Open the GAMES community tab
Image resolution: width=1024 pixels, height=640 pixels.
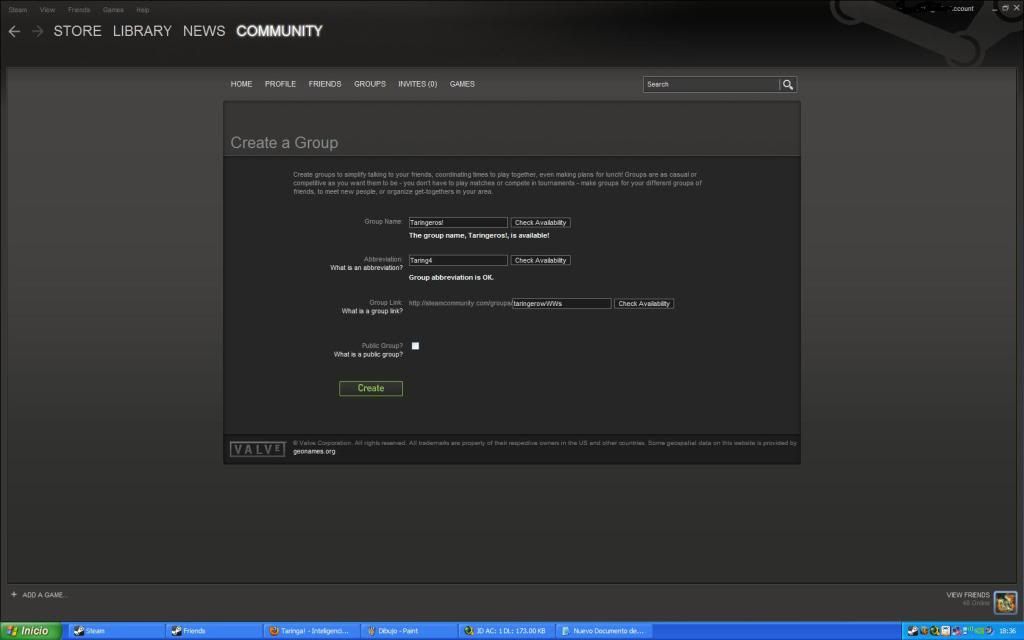pyautogui.click(x=462, y=84)
